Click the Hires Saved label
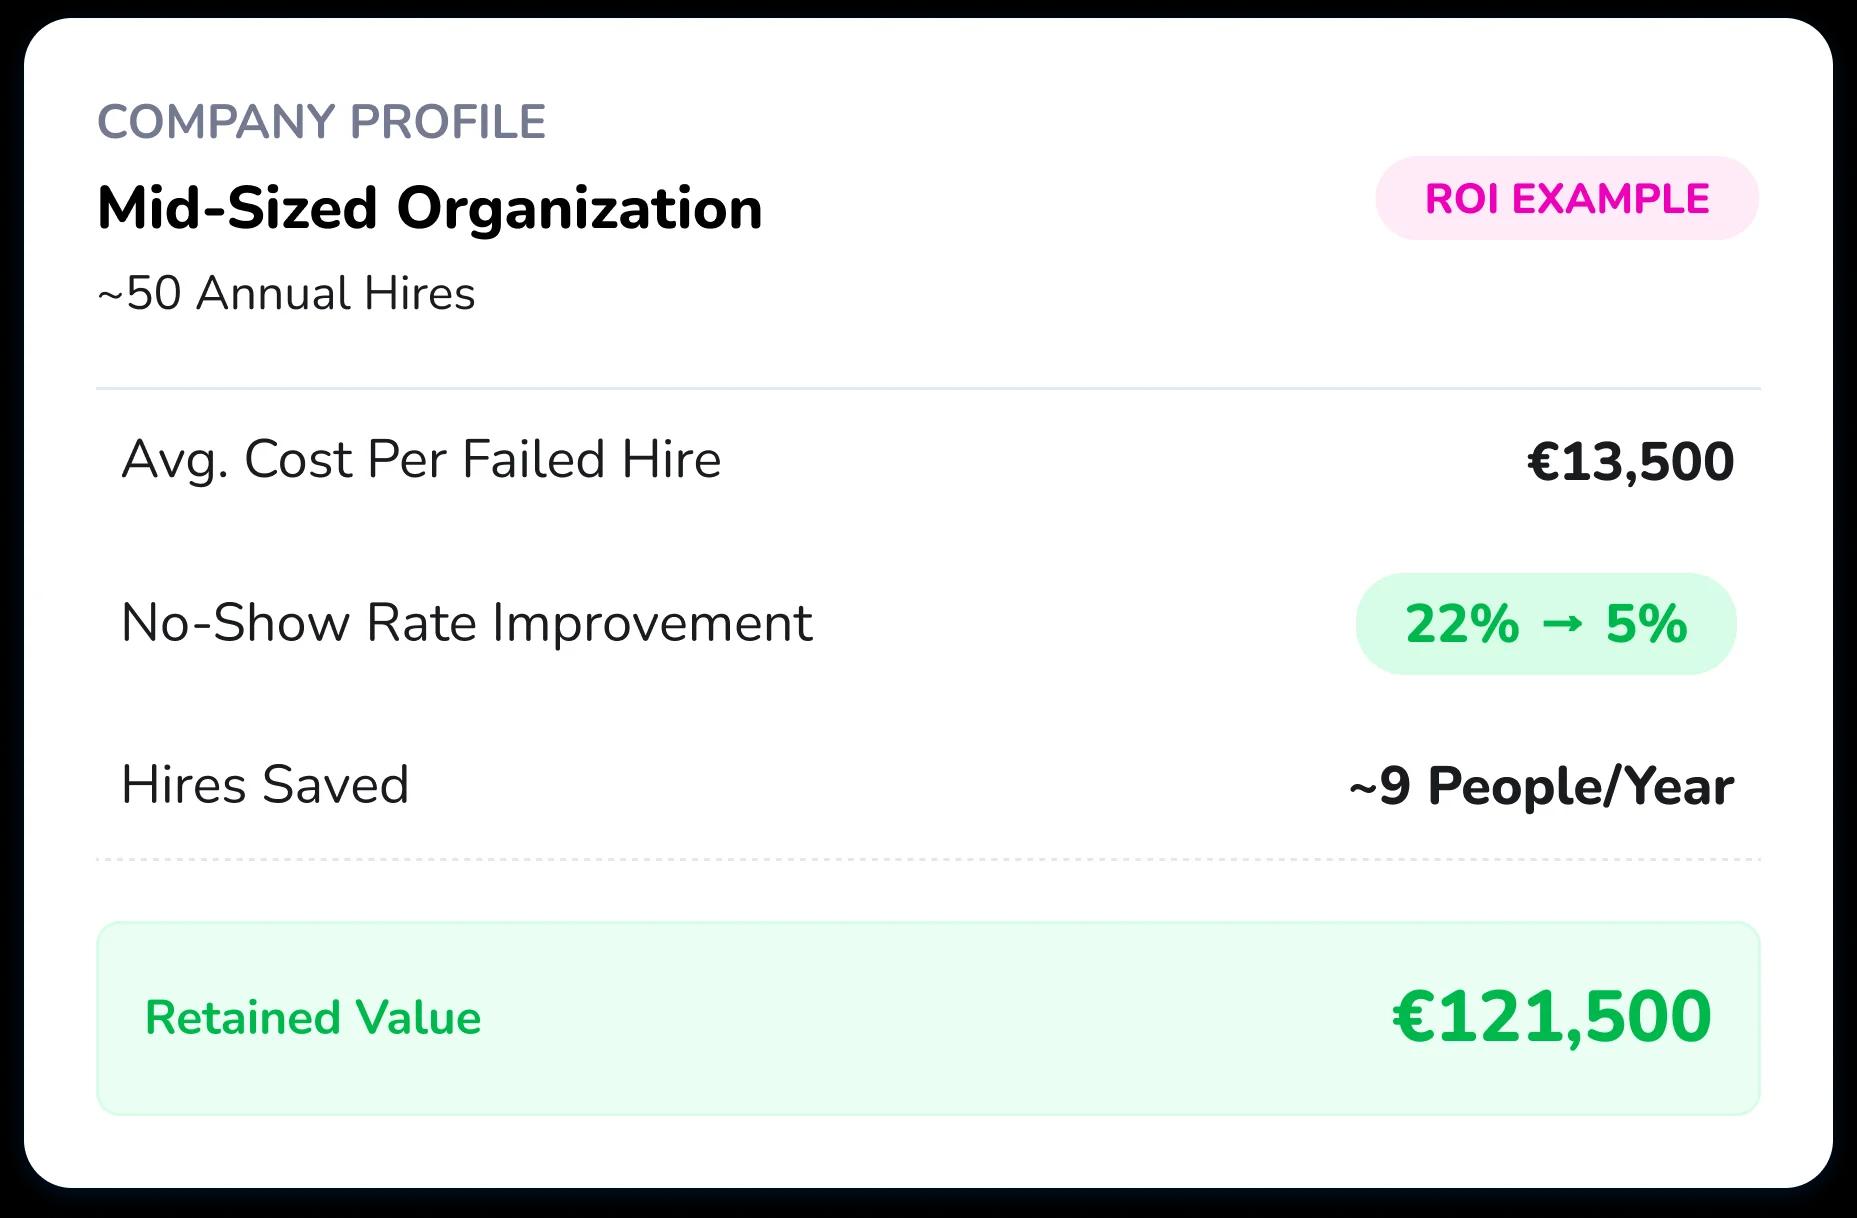This screenshot has width=1857, height=1218. 265,785
